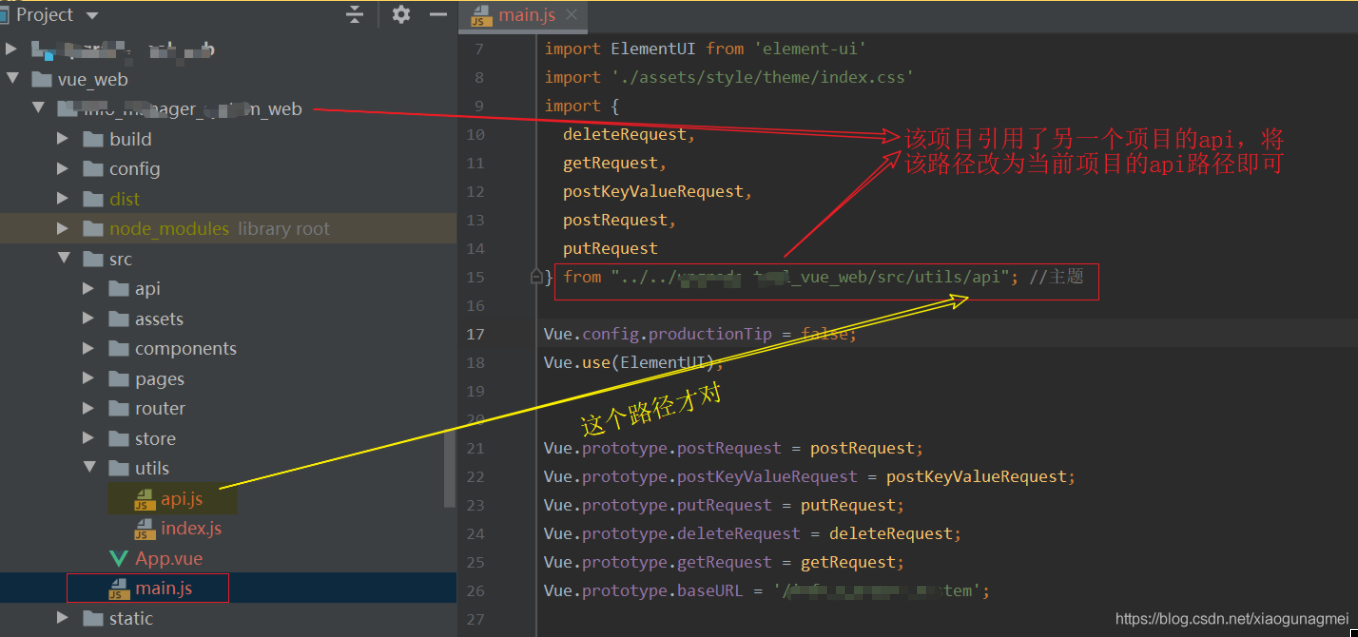
Task: Close the main.js tab
Action: point(572,14)
